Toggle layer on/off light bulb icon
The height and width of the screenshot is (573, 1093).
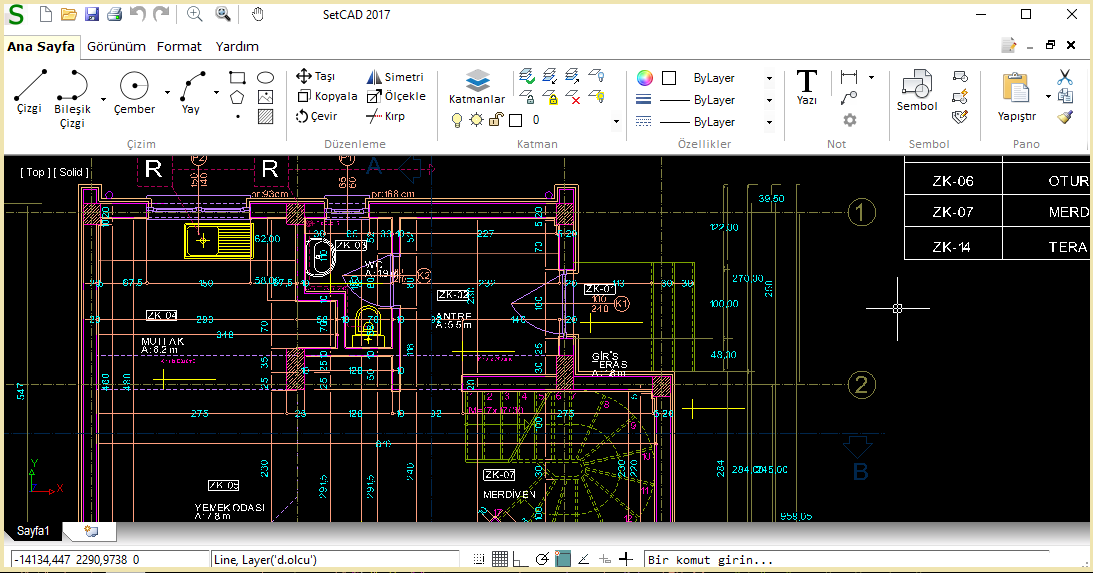click(x=457, y=120)
